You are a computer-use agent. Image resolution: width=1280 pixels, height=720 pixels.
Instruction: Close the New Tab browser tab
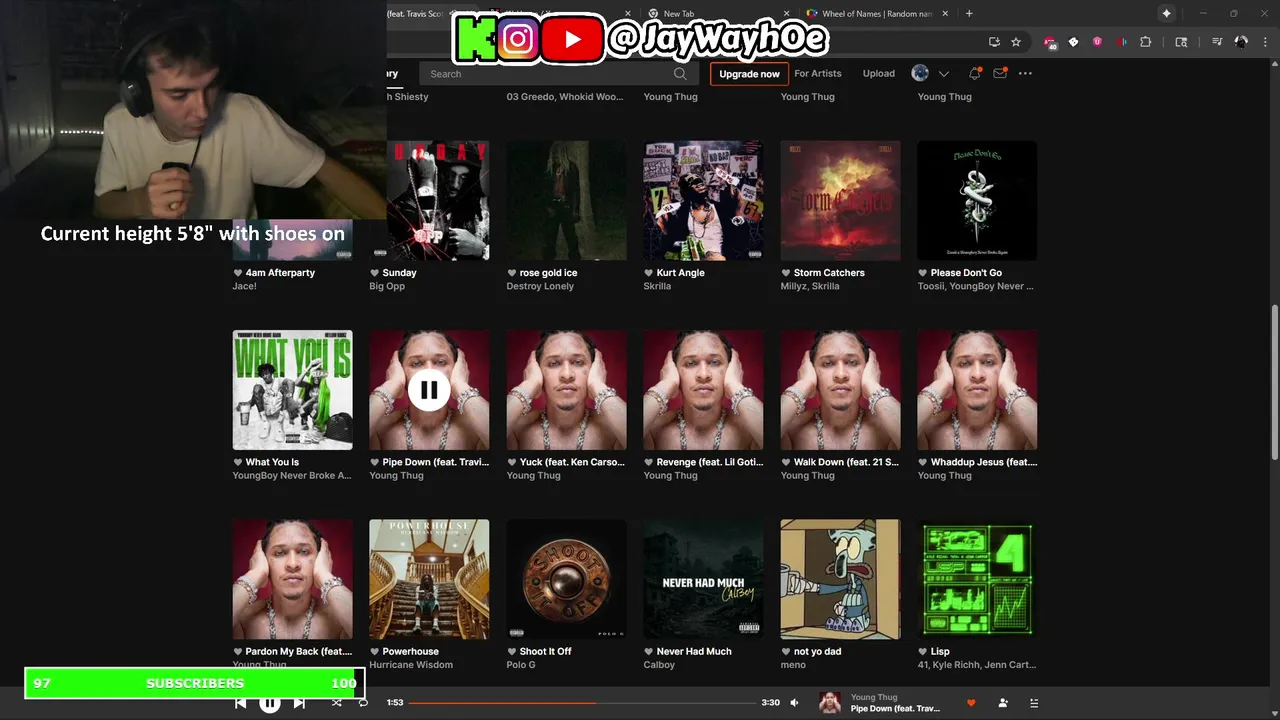pos(786,14)
